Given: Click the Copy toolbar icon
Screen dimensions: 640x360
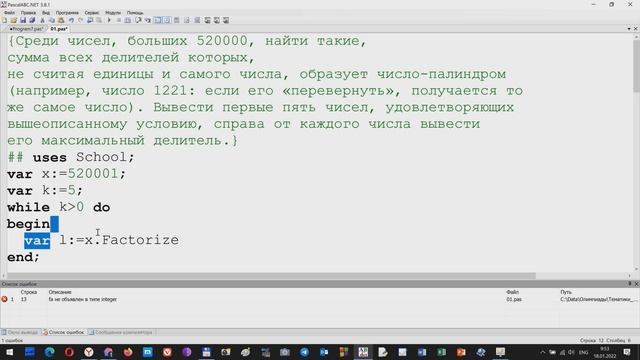Looking at the screenshot, I should tap(51, 20).
